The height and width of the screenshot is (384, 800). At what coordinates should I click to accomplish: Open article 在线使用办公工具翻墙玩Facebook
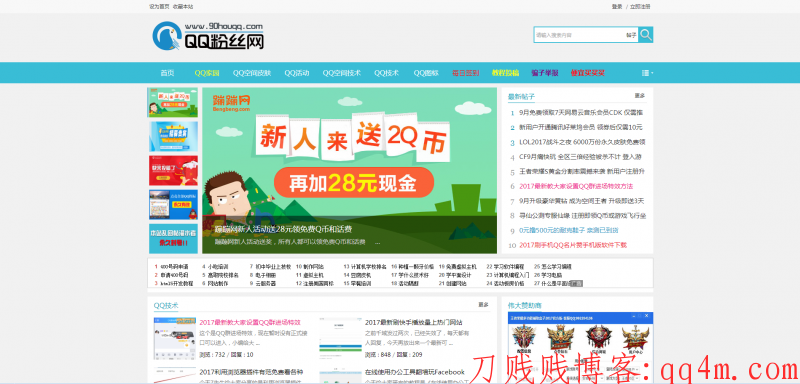click(x=415, y=372)
